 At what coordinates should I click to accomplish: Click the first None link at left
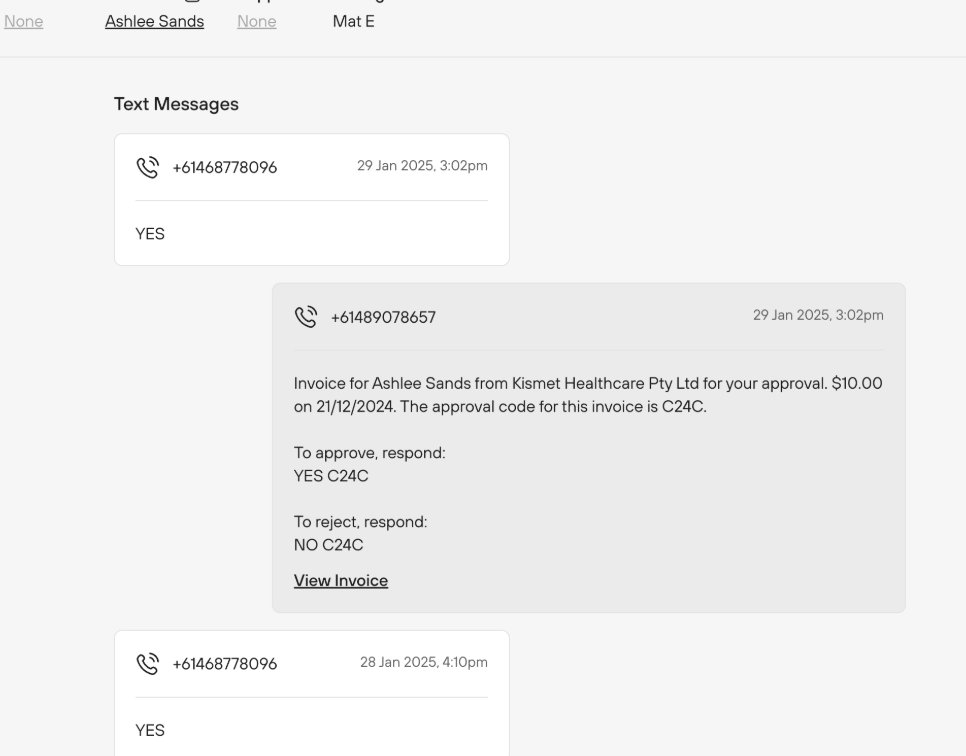(23, 22)
